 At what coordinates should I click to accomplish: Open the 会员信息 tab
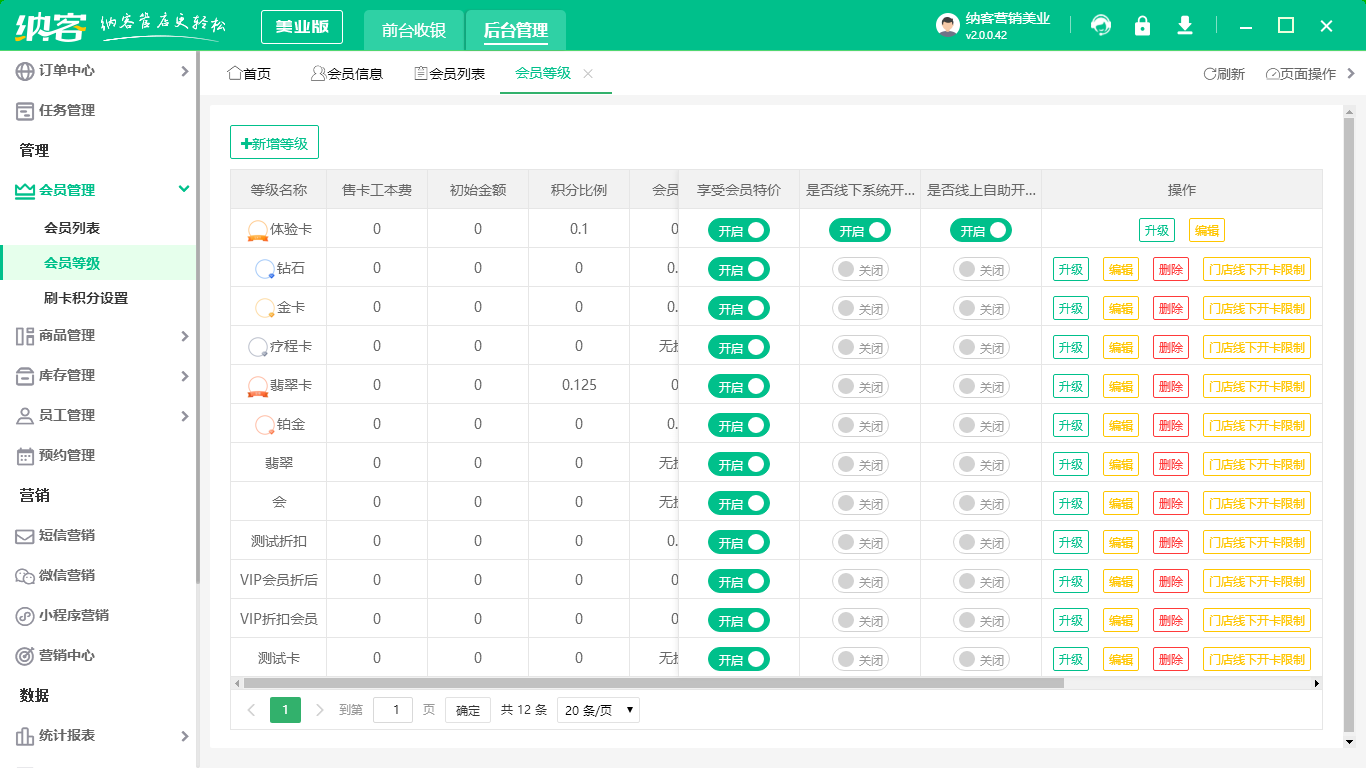pyautogui.click(x=347, y=72)
